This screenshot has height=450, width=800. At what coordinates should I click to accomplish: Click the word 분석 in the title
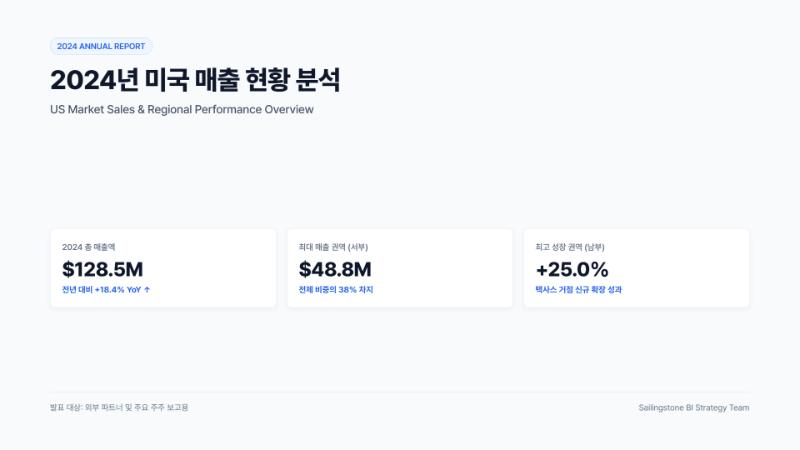(318, 80)
